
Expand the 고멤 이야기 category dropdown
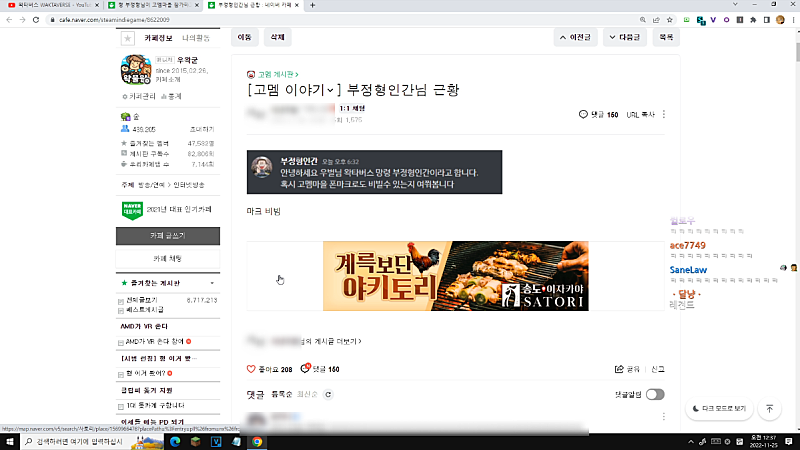[x=330, y=90]
